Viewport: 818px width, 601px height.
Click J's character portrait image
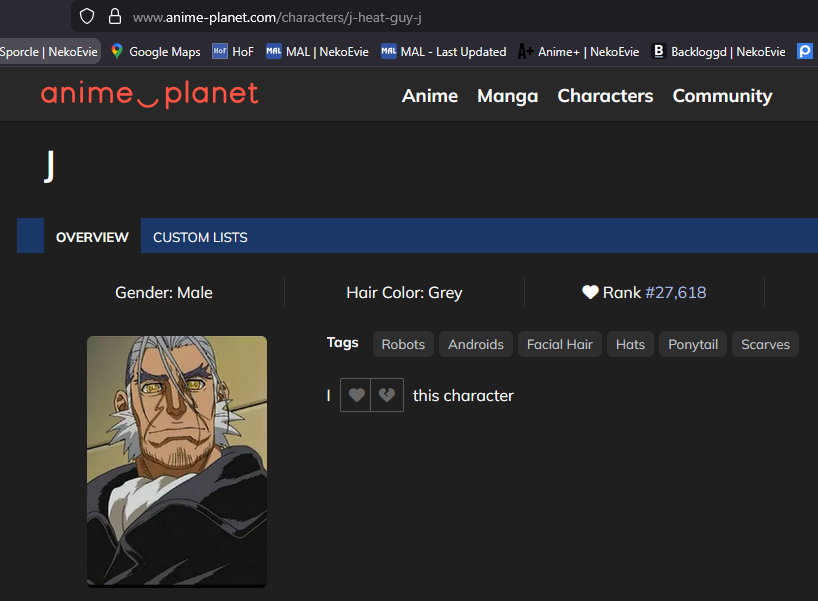tap(177, 461)
